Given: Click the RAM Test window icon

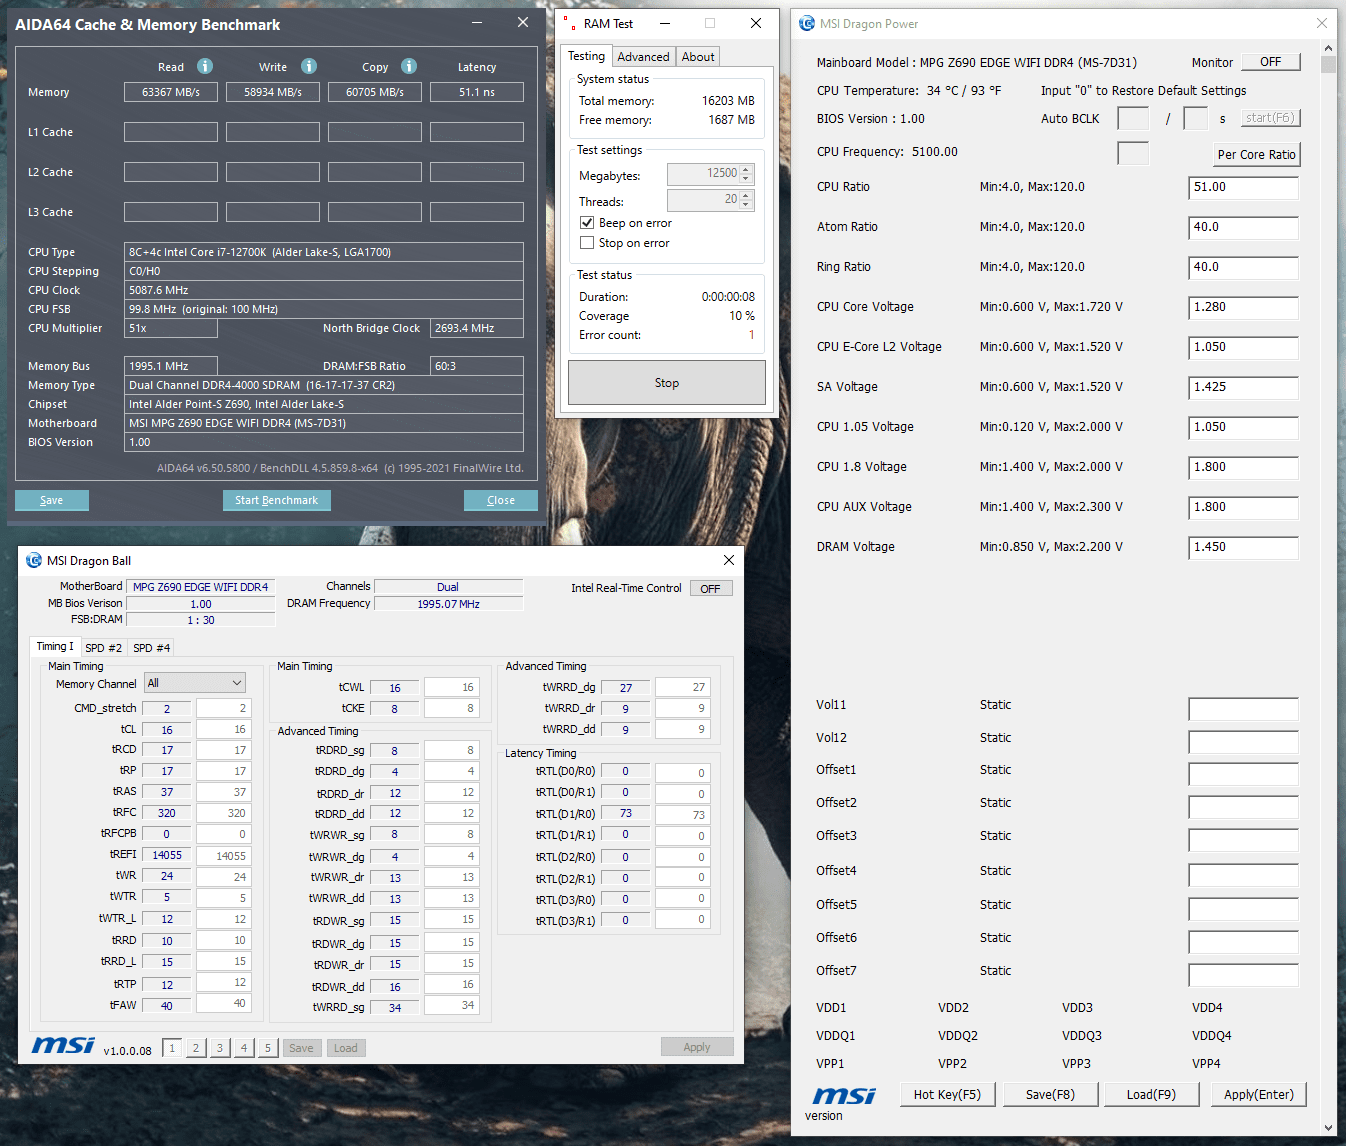Looking at the screenshot, I should click(x=569, y=23).
